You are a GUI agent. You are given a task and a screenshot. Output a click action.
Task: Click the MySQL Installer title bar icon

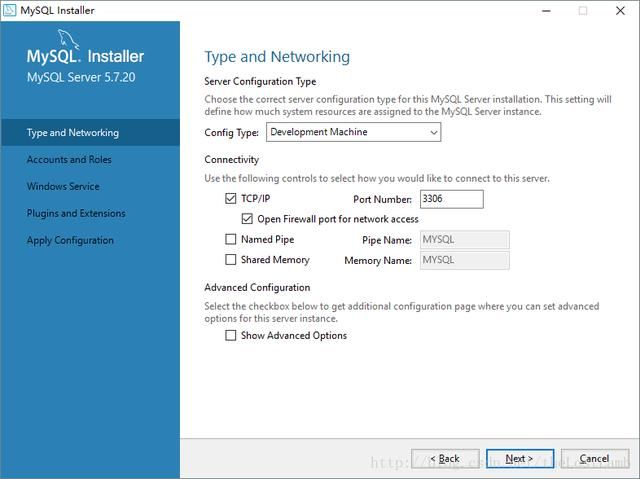pos(9,10)
